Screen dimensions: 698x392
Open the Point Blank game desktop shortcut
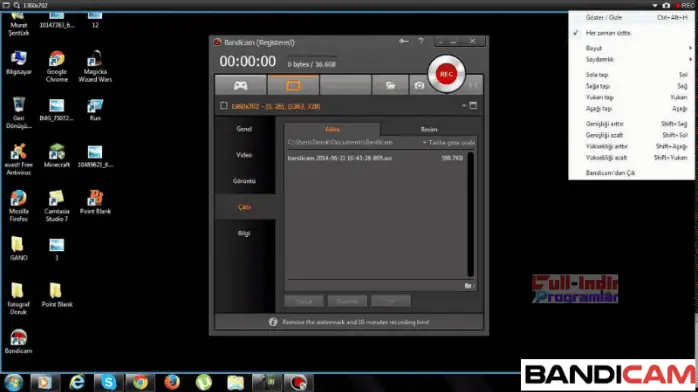[x=95, y=202]
